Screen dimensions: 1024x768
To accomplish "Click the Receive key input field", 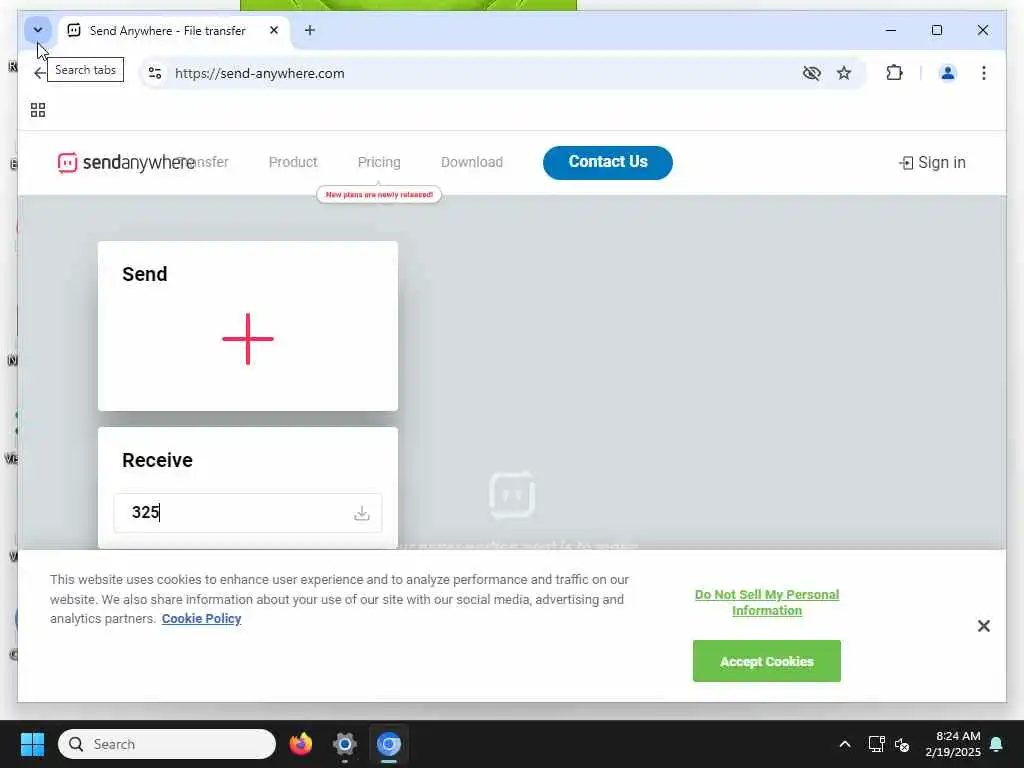I will click(248, 513).
